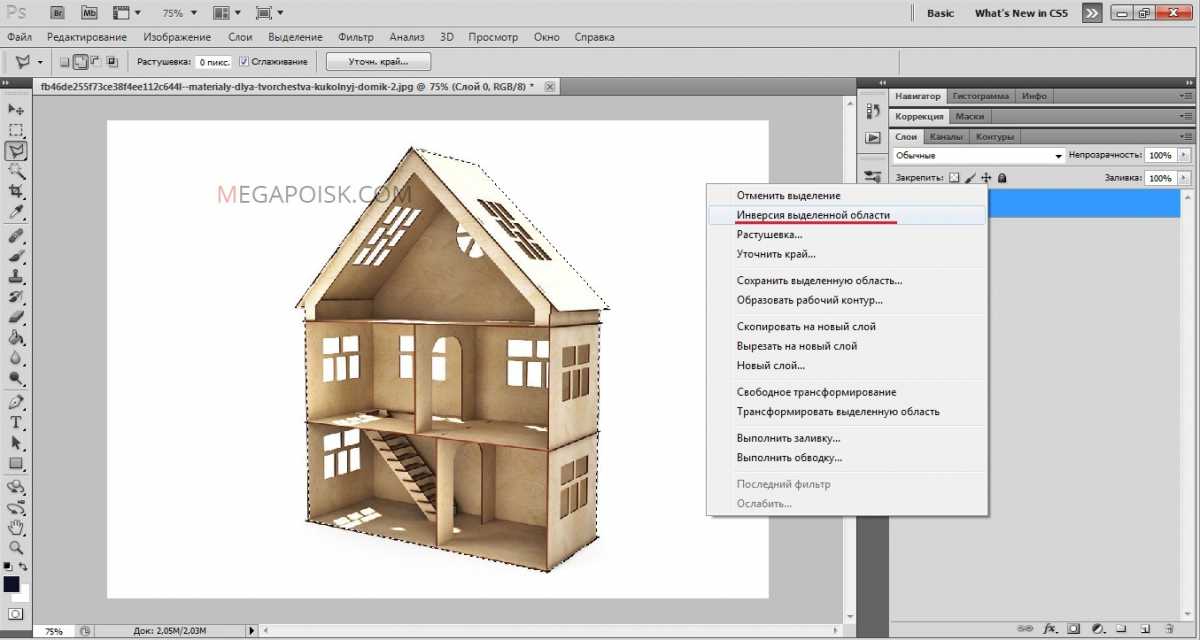Launch Adobe Bridge via Br icon

pyautogui.click(x=58, y=13)
